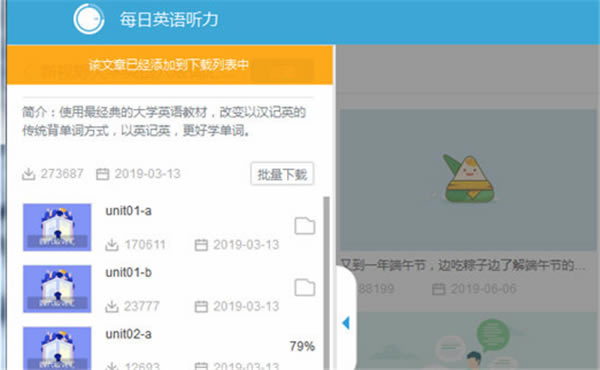Click the unit01-b thumbnail image
The width and height of the screenshot is (600, 370).
click(x=57, y=289)
